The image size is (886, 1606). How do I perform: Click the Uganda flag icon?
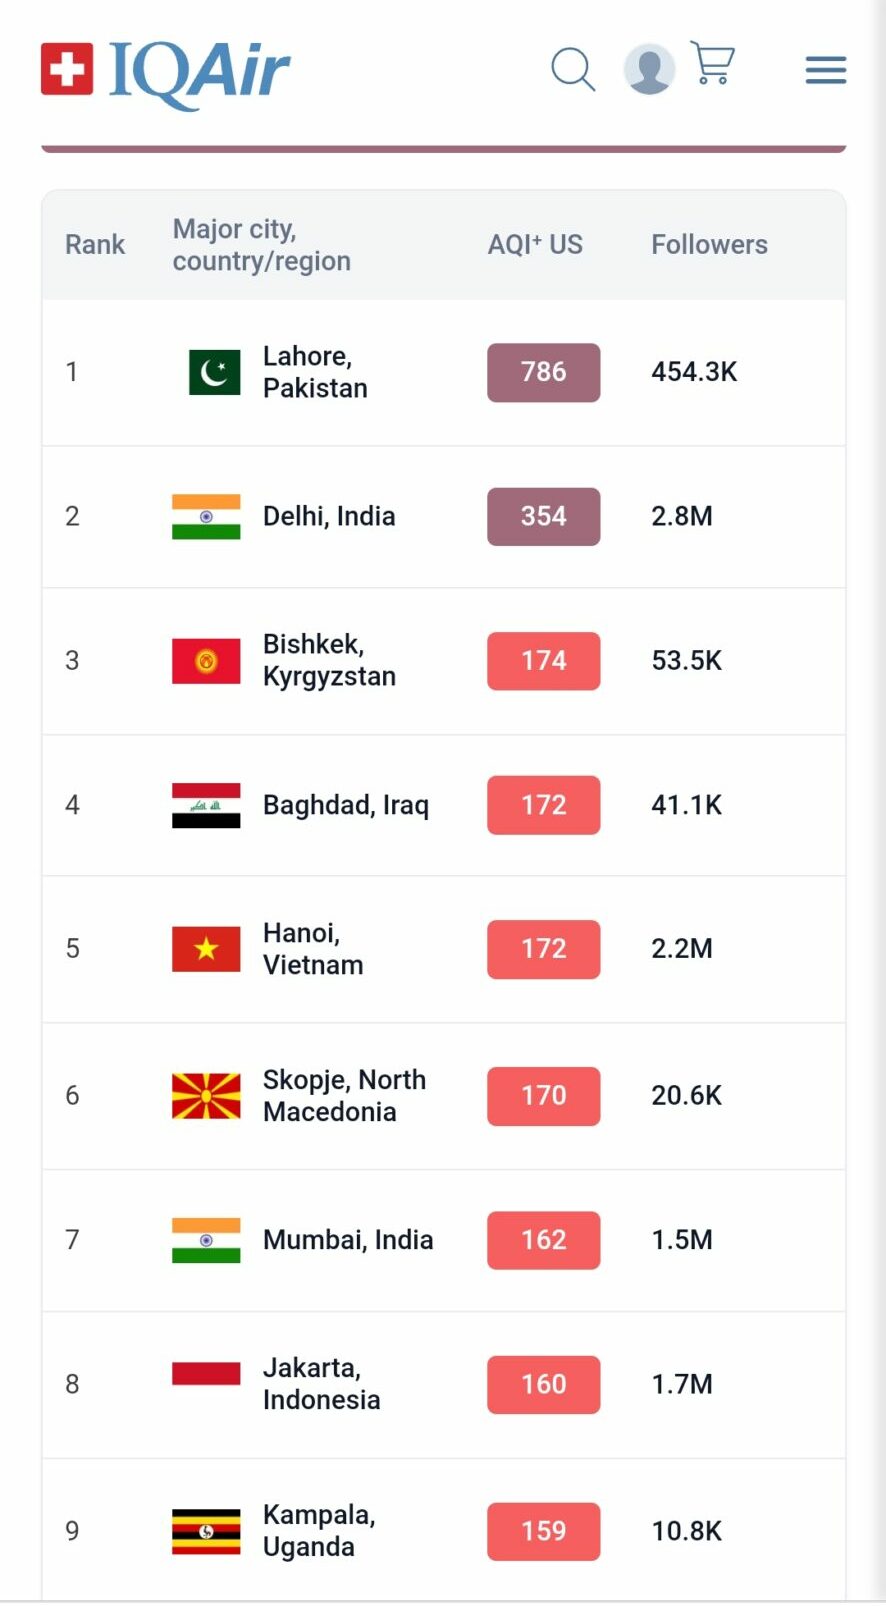206,1531
